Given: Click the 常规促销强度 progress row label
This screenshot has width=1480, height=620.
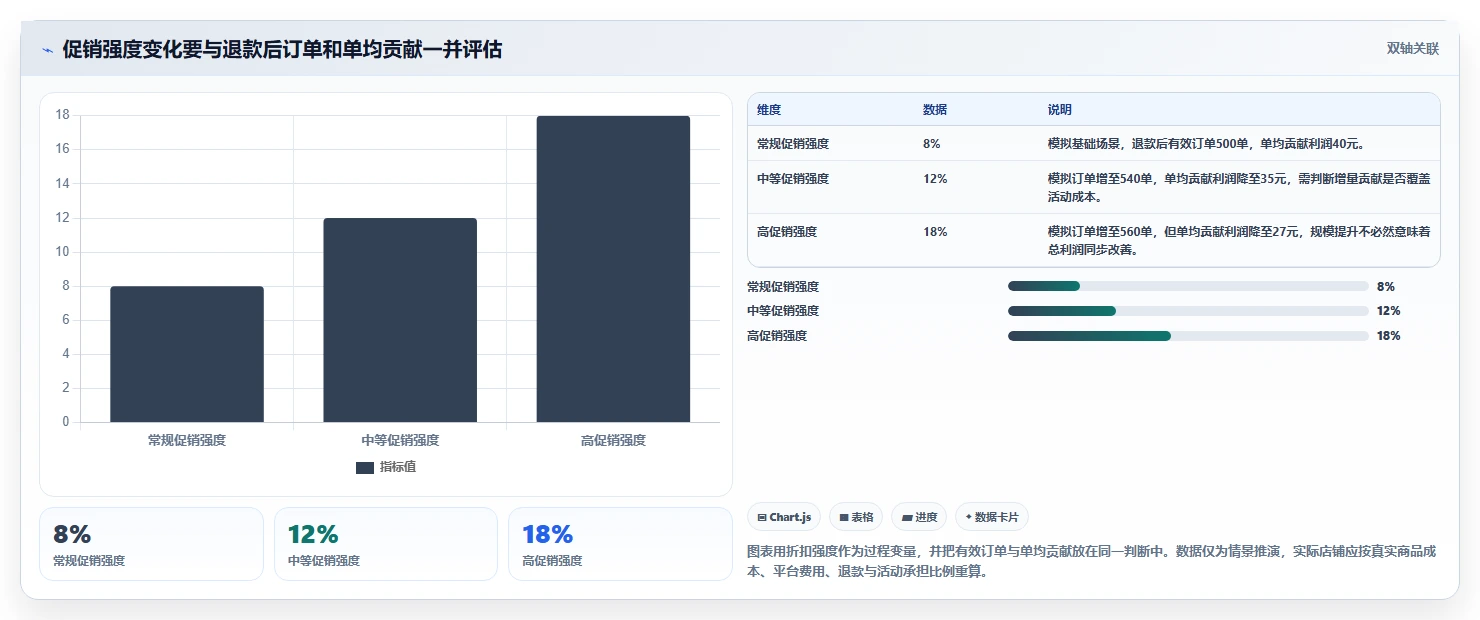Looking at the screenshot, I should pyautogui.click(x=783, y=287).
